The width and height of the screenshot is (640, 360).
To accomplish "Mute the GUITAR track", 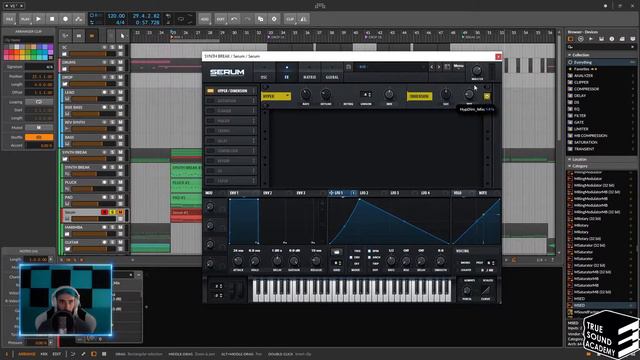I will (x=120, y=242).
